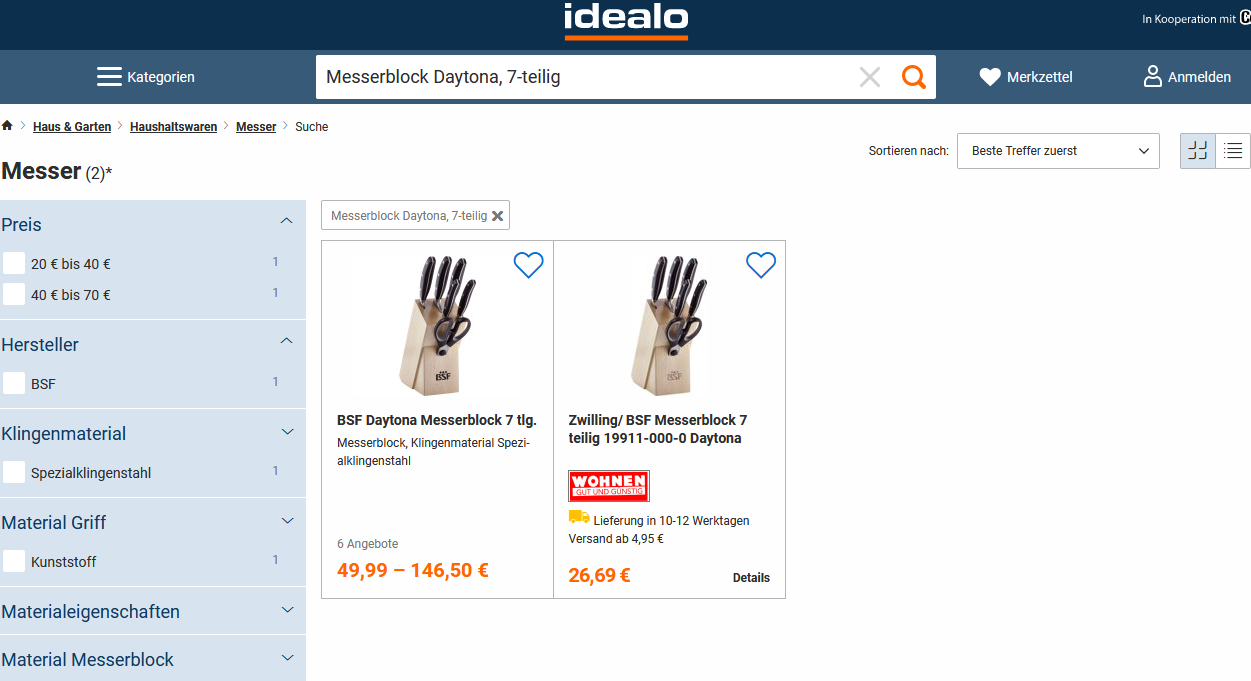Expand the Materialeigenschaften filter section
The width and height of the screenshot is (1251, 681).
pos(287,610)
